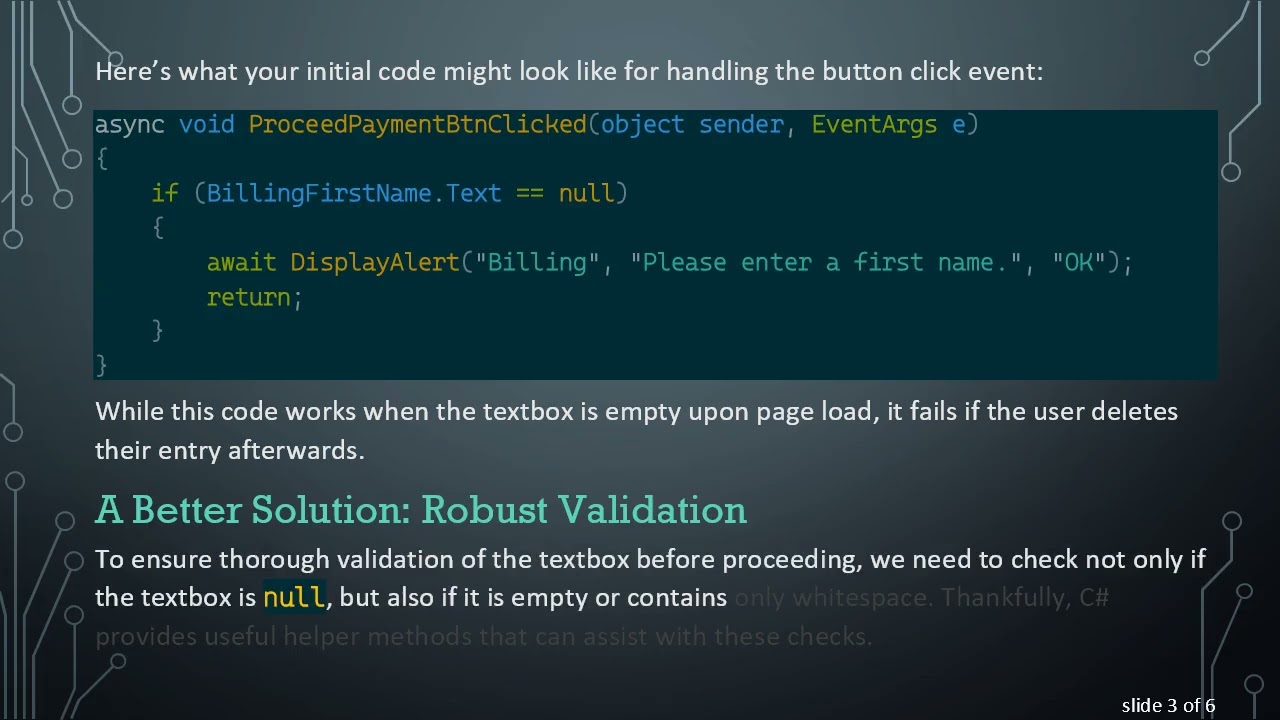Screen dimensions: 1280x720
Task: Click the void return type keyword
Action: tap(206, 125)
